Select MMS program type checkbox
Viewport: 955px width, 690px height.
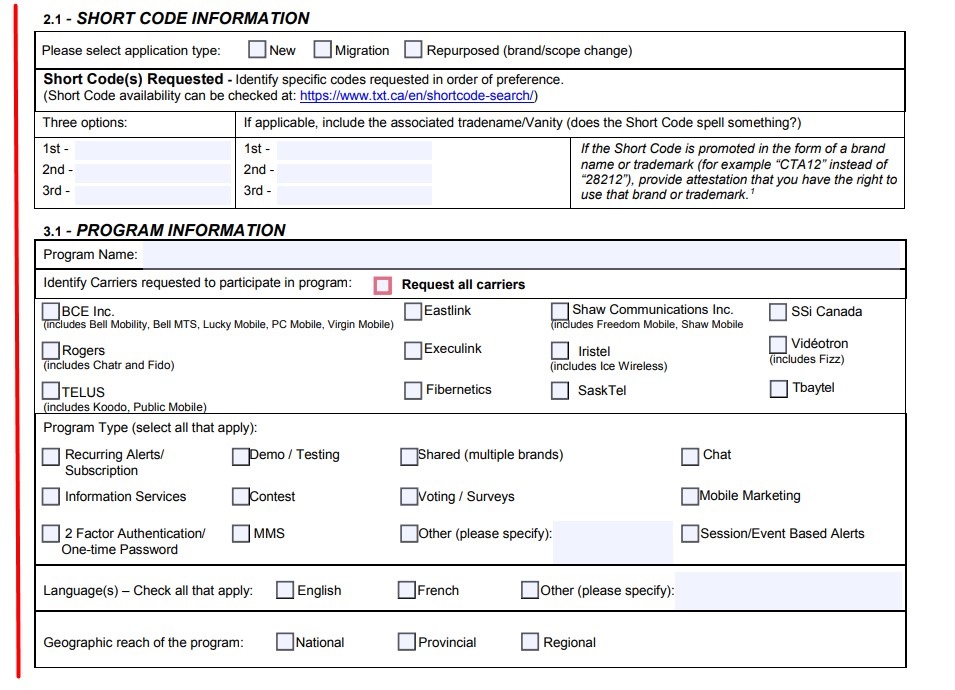(241, 533)
